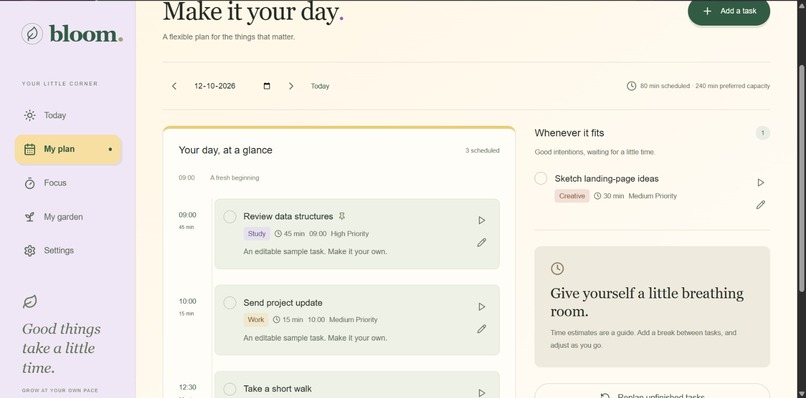806x398 pixels.
Task: Go to next day with right chevron
Action: click(x=291, y=86)
